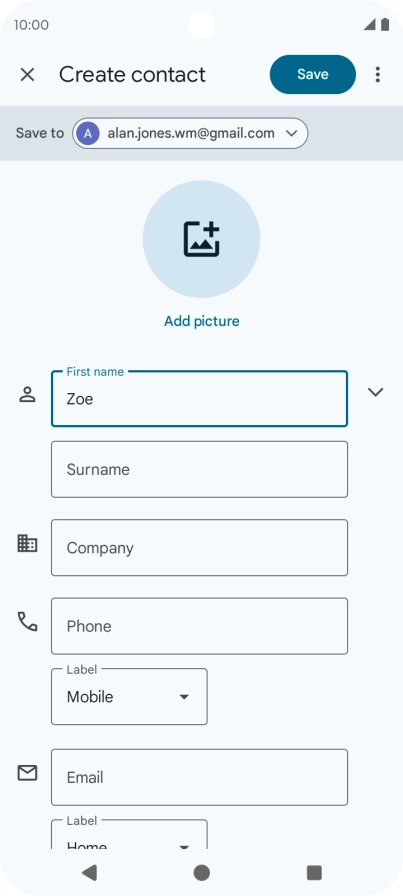Open the Mobile phone label dropdown
The width and height of the screenshot is (403, 896).
[x=129, y=697]
